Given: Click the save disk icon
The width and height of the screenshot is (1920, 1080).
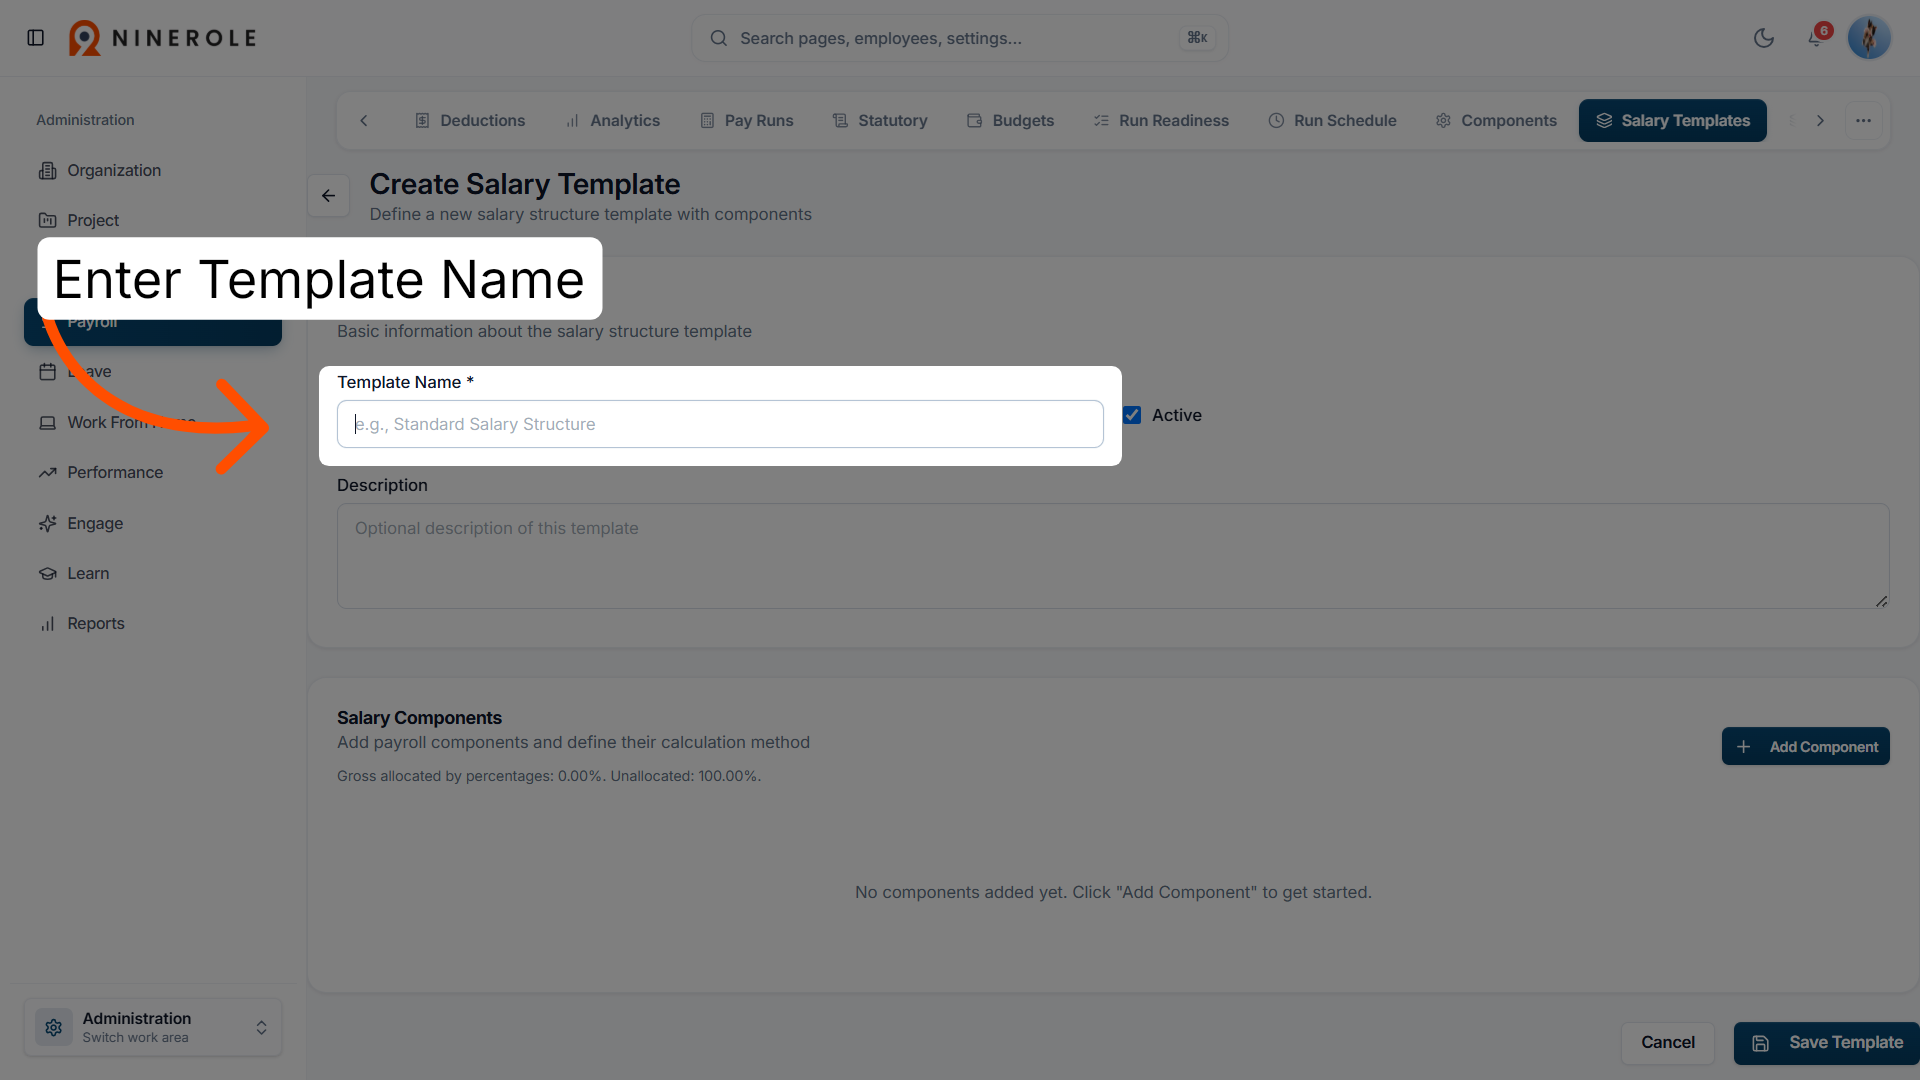Looking at the screenshot, I should click(x=1761, y=1043).
